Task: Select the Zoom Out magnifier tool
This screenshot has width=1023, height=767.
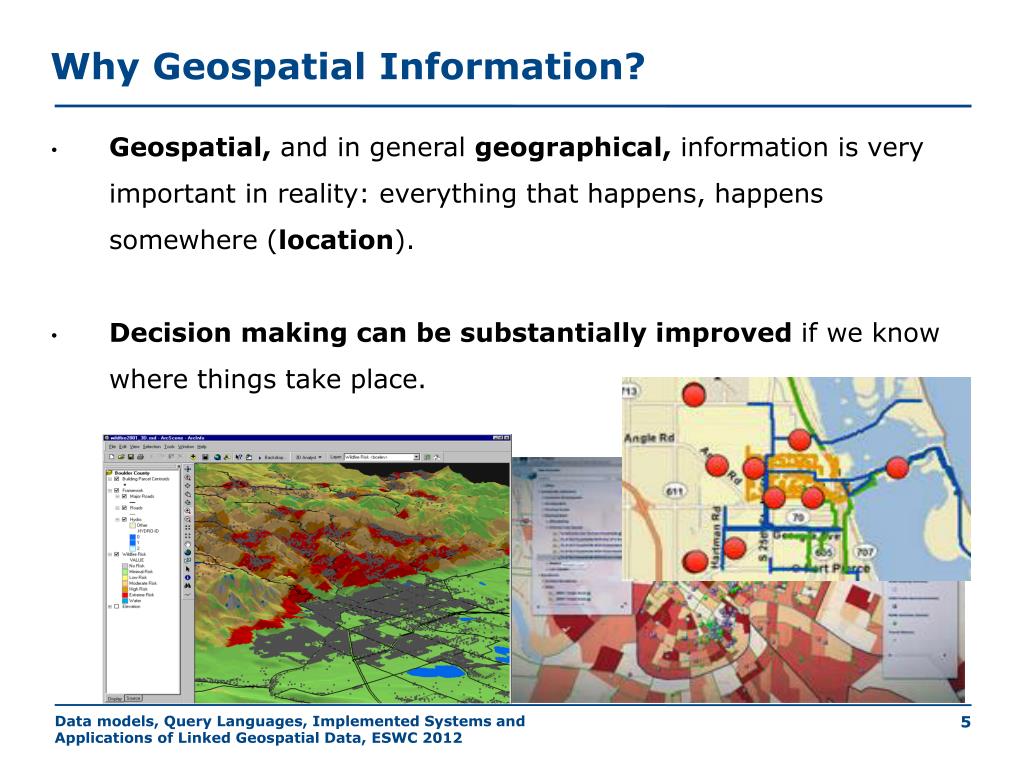Action: coord(188,519)
